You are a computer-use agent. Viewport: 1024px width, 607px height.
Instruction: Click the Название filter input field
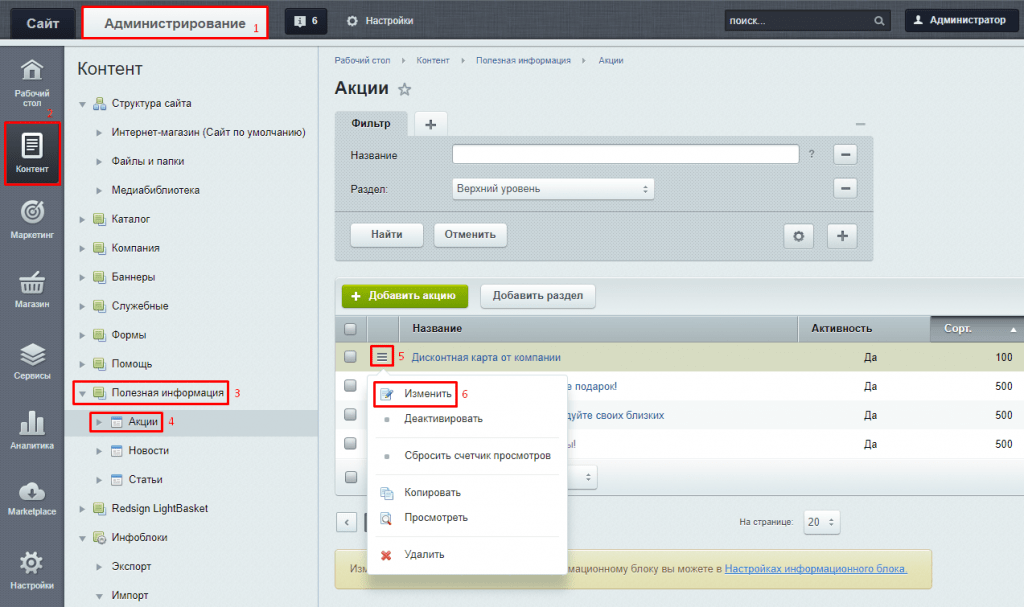625,155
